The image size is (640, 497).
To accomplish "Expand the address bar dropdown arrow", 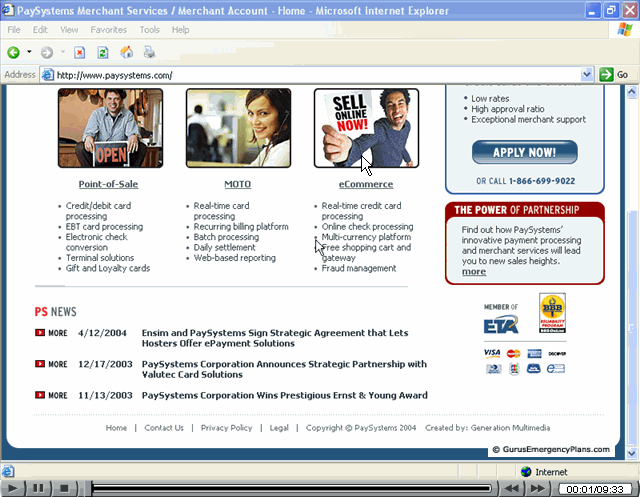I will tap(587, 75).
